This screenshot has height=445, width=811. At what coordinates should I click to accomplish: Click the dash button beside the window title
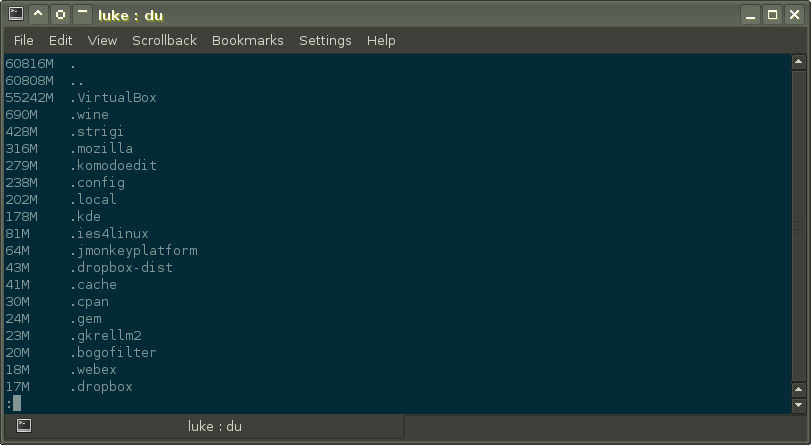(x=82, y=14)
